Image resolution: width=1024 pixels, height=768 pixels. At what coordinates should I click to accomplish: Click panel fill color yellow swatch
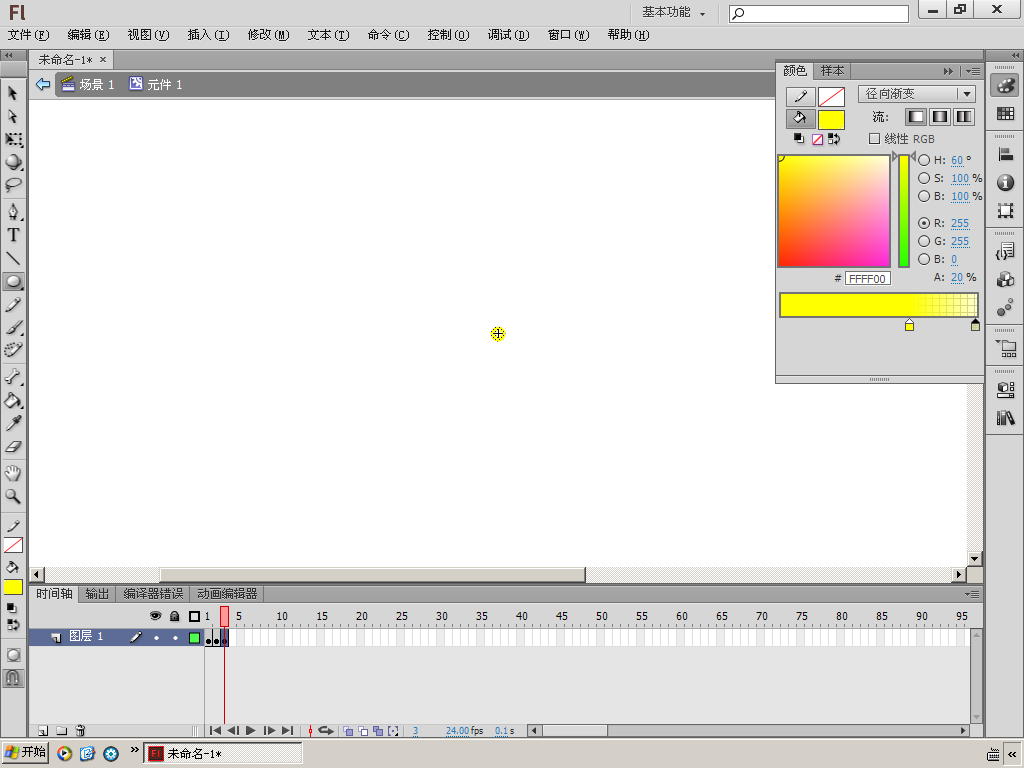[831, 120]
